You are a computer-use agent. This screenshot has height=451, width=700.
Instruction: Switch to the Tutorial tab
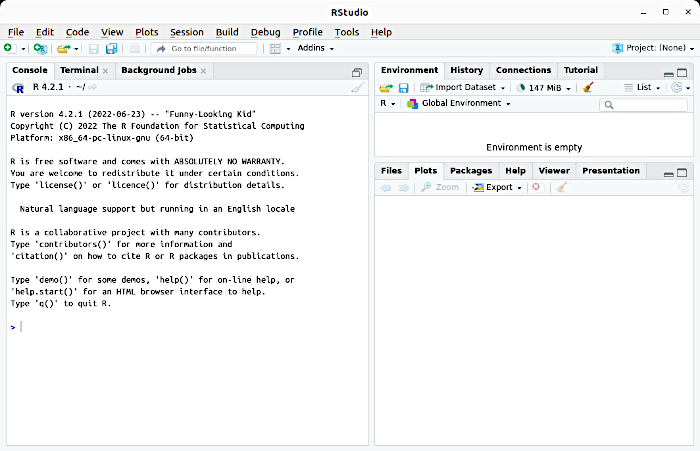580,70
